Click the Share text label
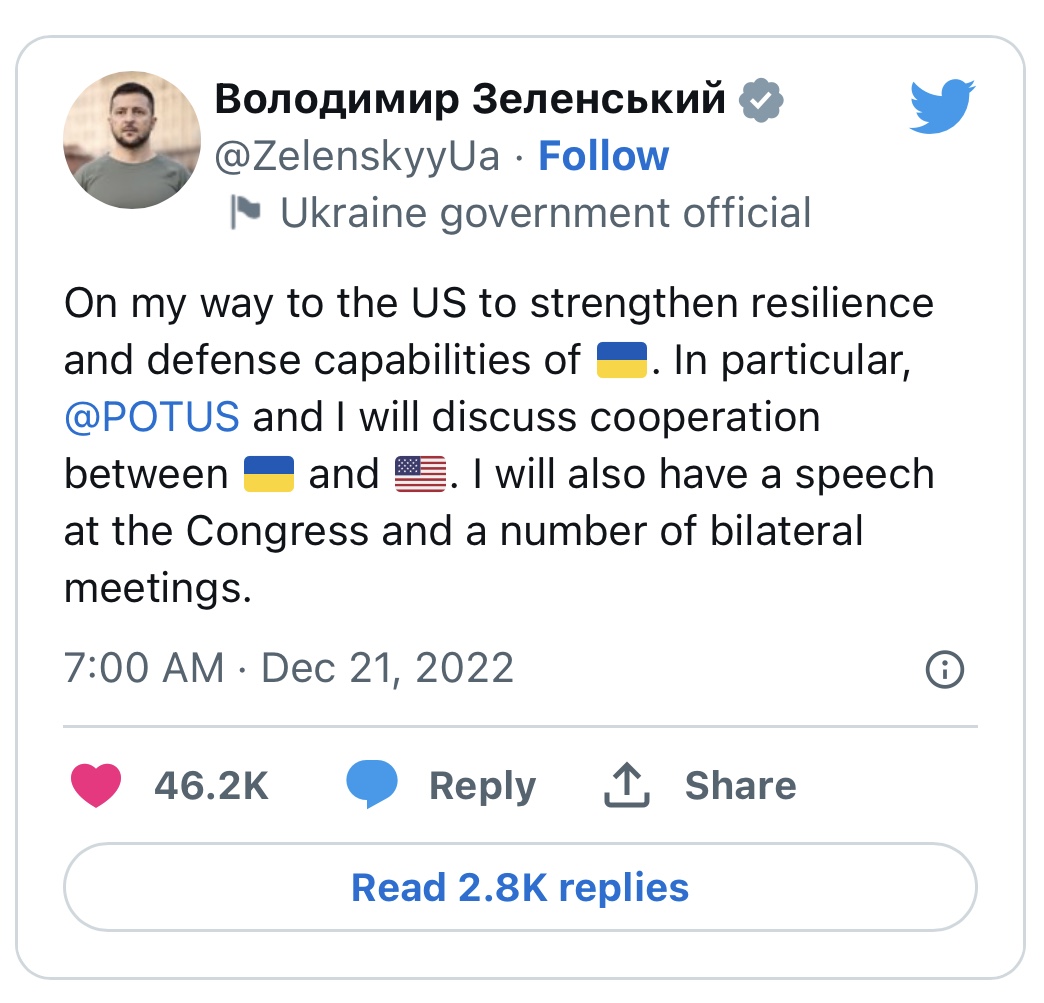This screenshot has width=1044, height=1003. coord(740,786)
